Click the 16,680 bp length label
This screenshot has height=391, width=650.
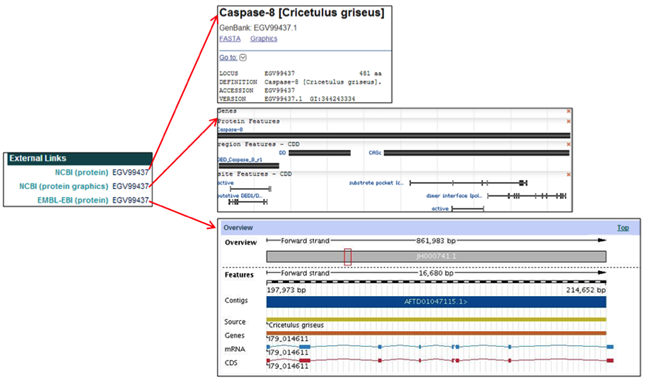pos(436,273)
